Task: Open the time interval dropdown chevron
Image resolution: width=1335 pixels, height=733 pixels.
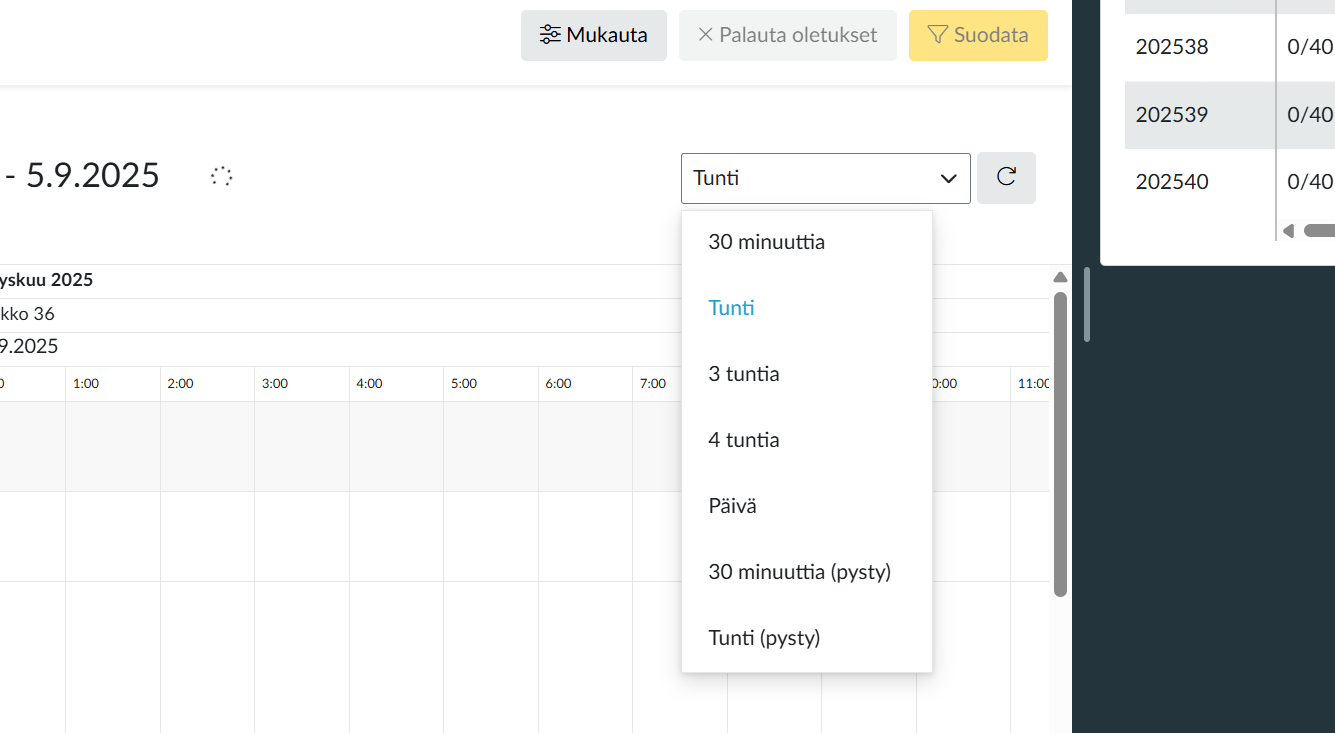Action: pyautogui.click(x=947, y=178)
